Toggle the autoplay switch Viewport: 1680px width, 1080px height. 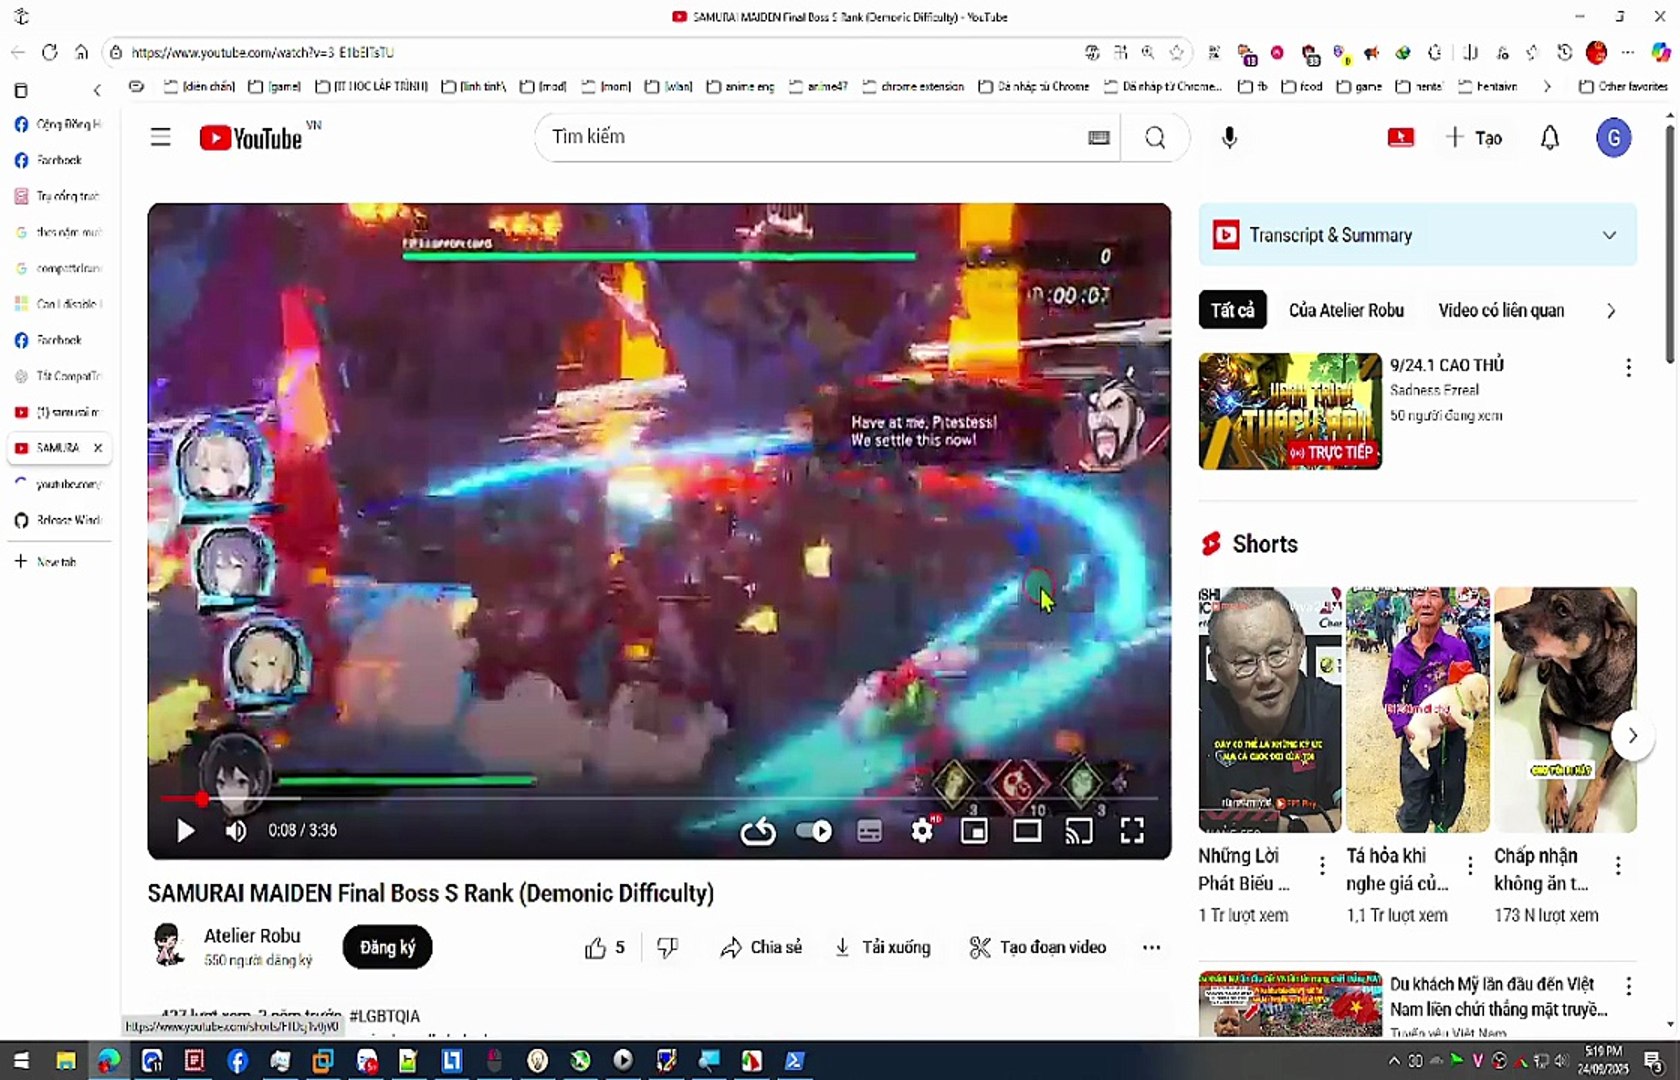tap(813, 831)
